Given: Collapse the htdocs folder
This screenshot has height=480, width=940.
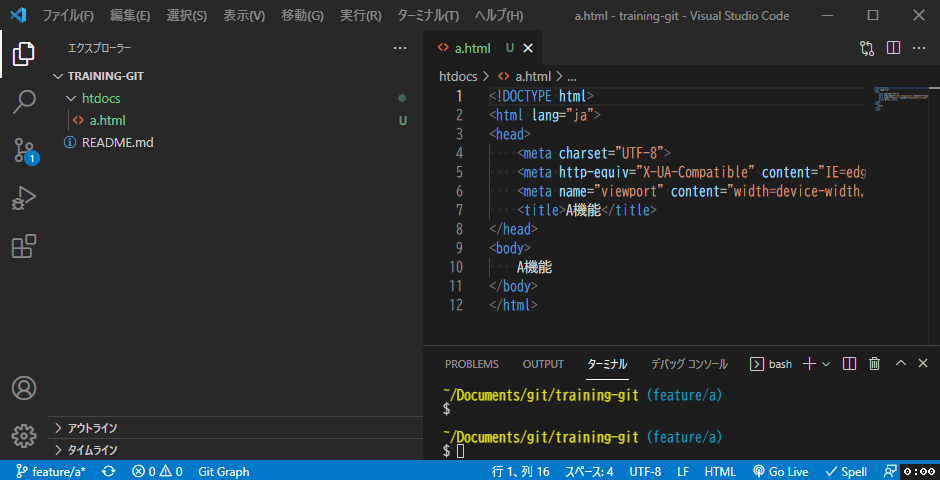Looking at the screenshot, I should tap(71, 98).
